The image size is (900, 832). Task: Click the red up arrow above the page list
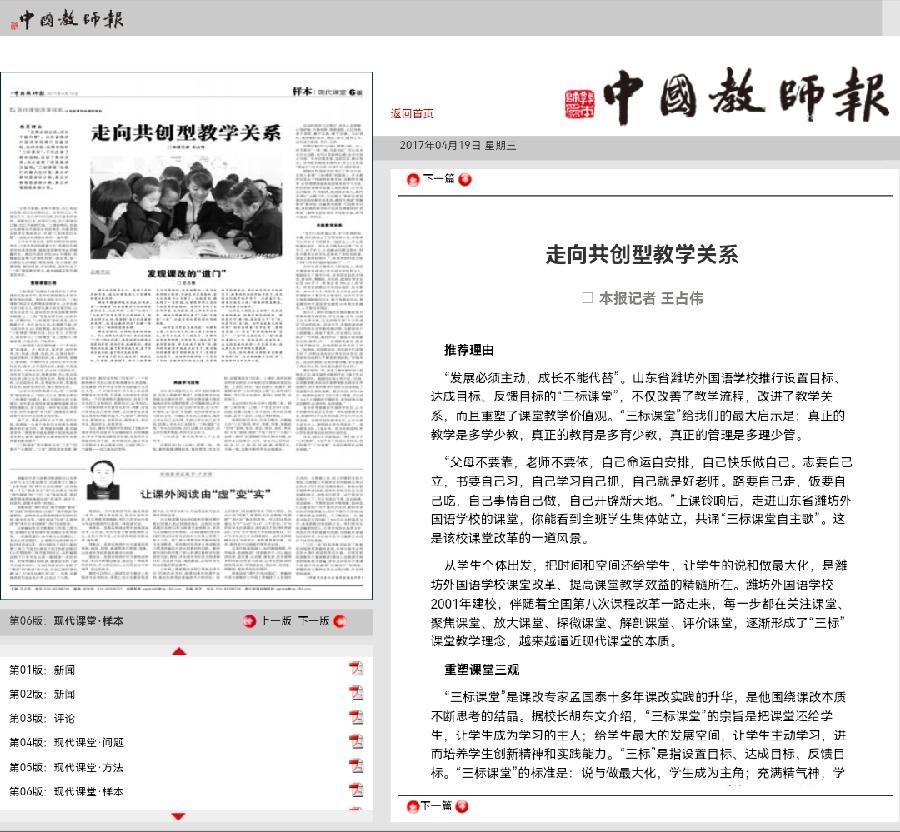click(179, 651)
